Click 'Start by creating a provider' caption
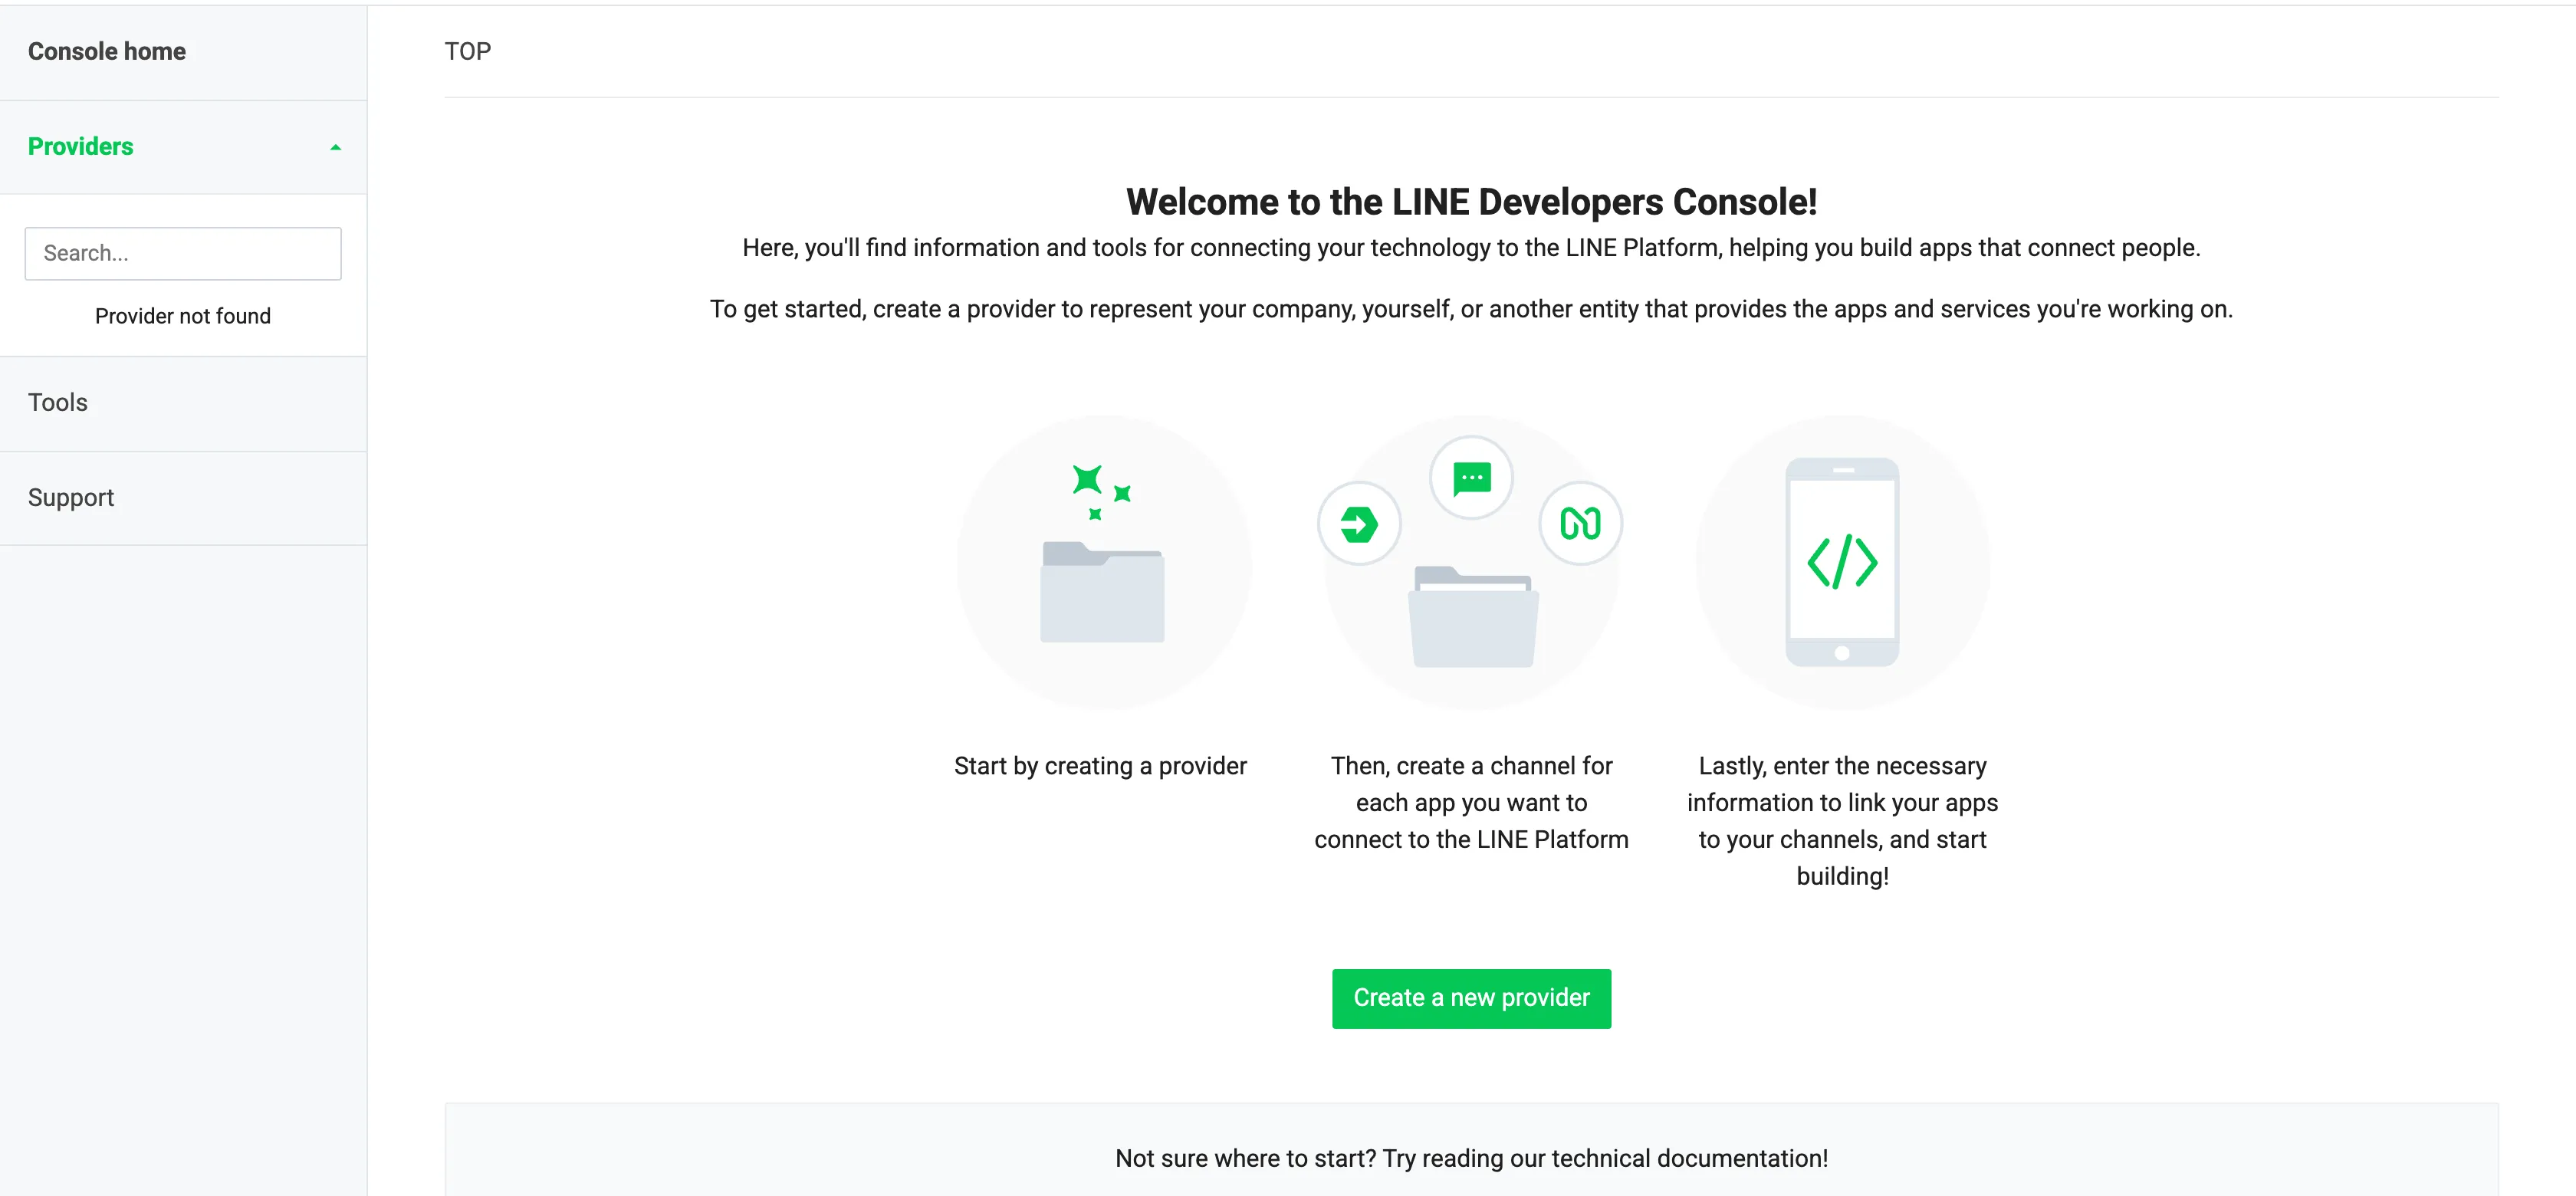 click(1100, 765)
